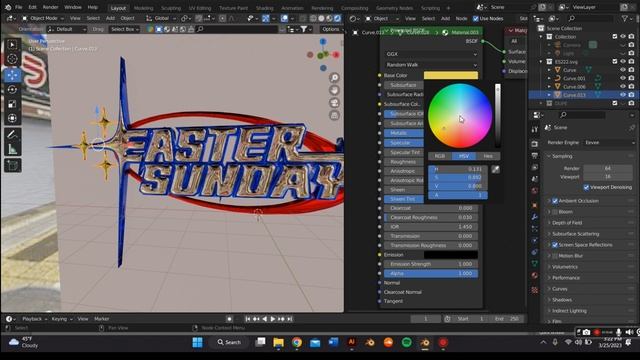Choose the Select Box tool icon
Viewport: 640px width, 360px height.
pos(12,44)
